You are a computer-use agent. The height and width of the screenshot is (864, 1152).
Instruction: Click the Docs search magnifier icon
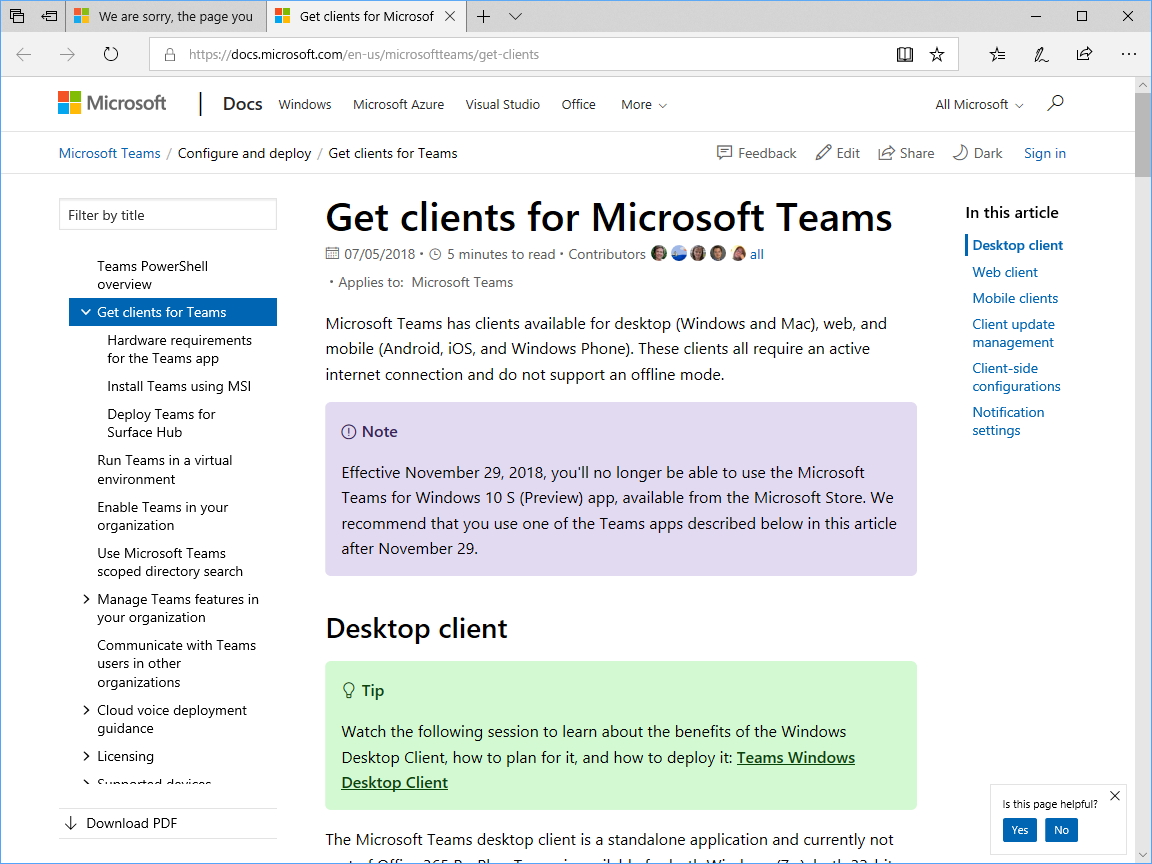[1055, 103]
